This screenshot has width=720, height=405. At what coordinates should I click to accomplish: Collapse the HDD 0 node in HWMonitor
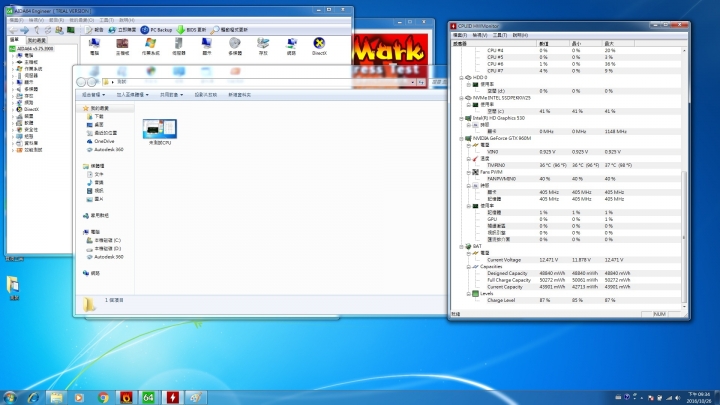(461, 78)
